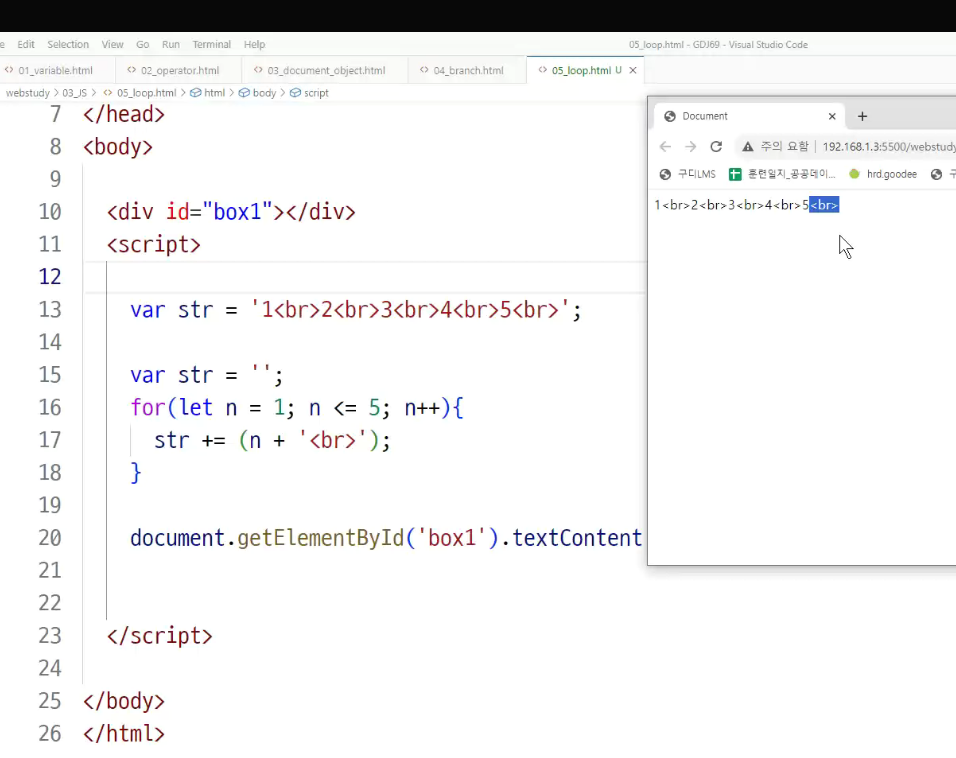Select the Document browser tab
The height and width of the screenshot is (758, 956).
749,116
